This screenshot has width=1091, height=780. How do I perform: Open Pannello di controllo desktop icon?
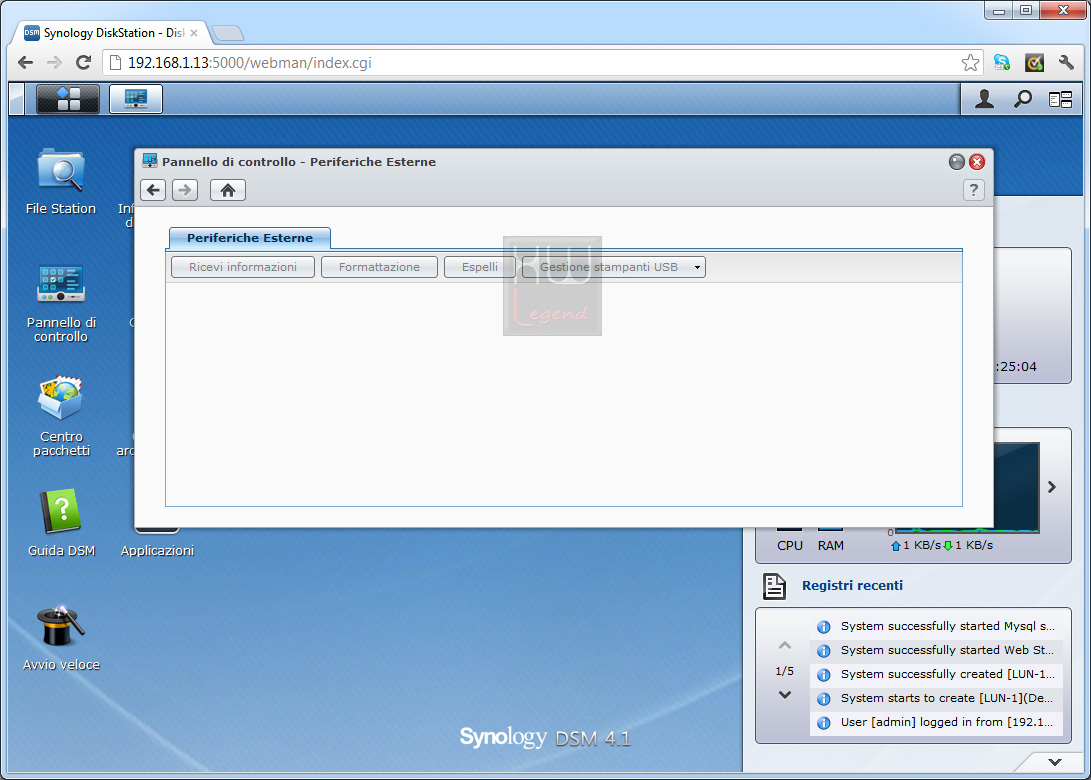coord(61,303)
